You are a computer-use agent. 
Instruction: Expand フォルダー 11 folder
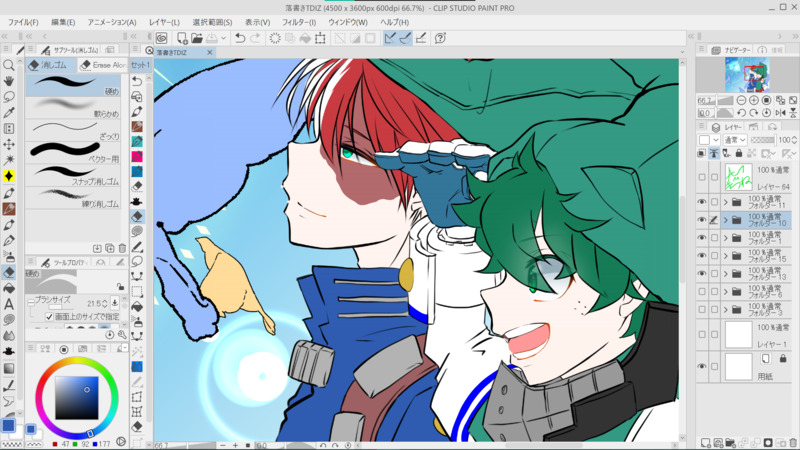point(726,203)
